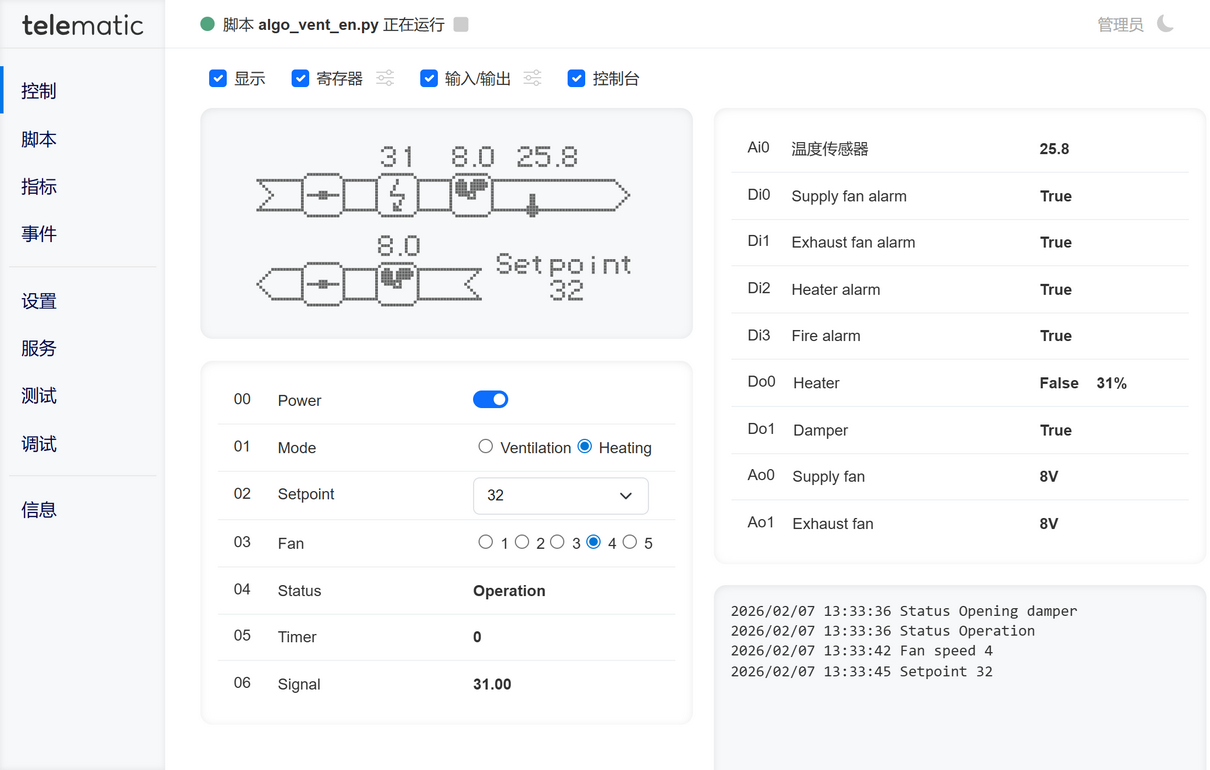Click the heater lightning icon in display
This screenshot has height=770, width=1210.
397,195
